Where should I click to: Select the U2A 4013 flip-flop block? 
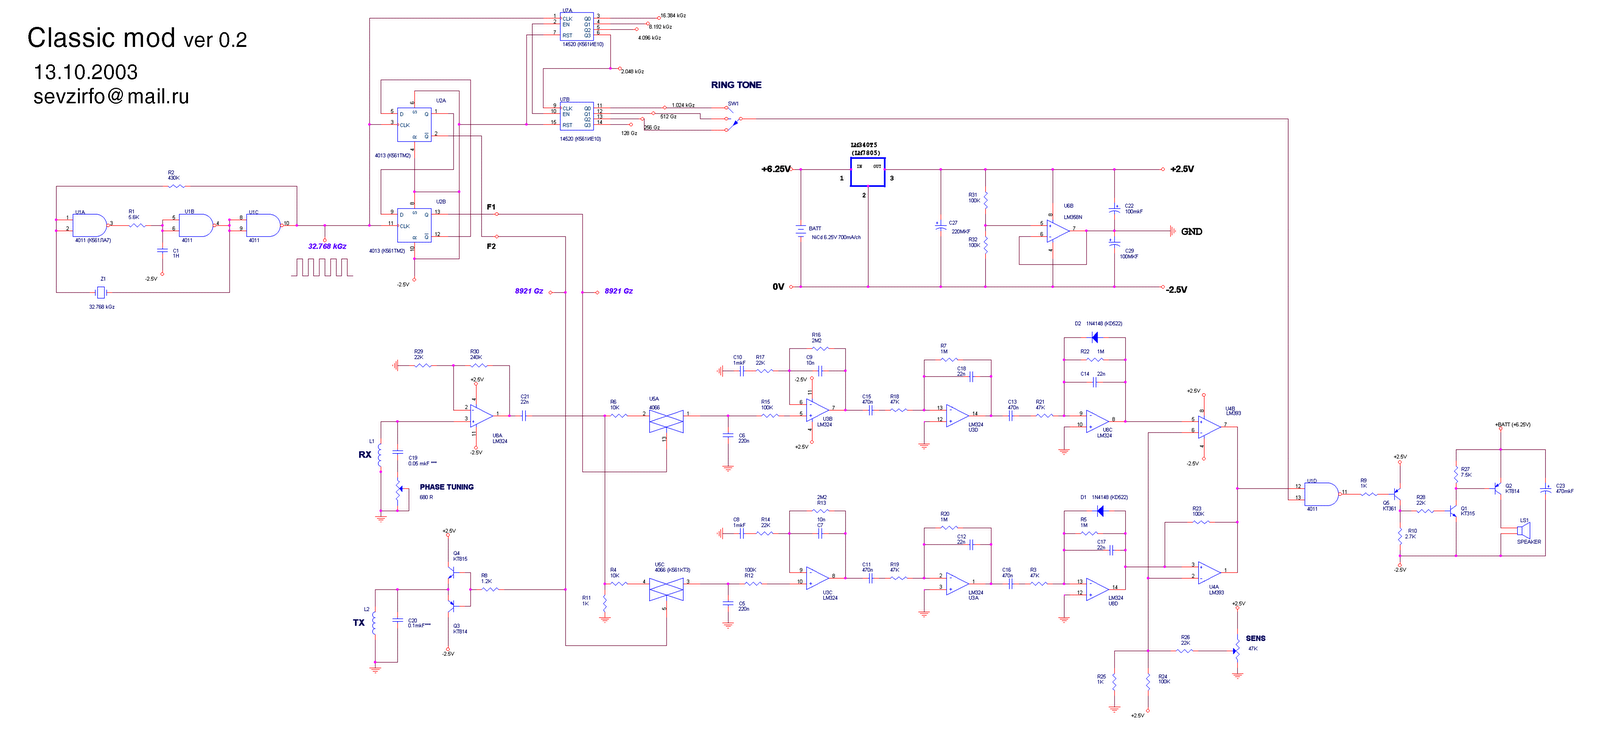pos(415,126)
